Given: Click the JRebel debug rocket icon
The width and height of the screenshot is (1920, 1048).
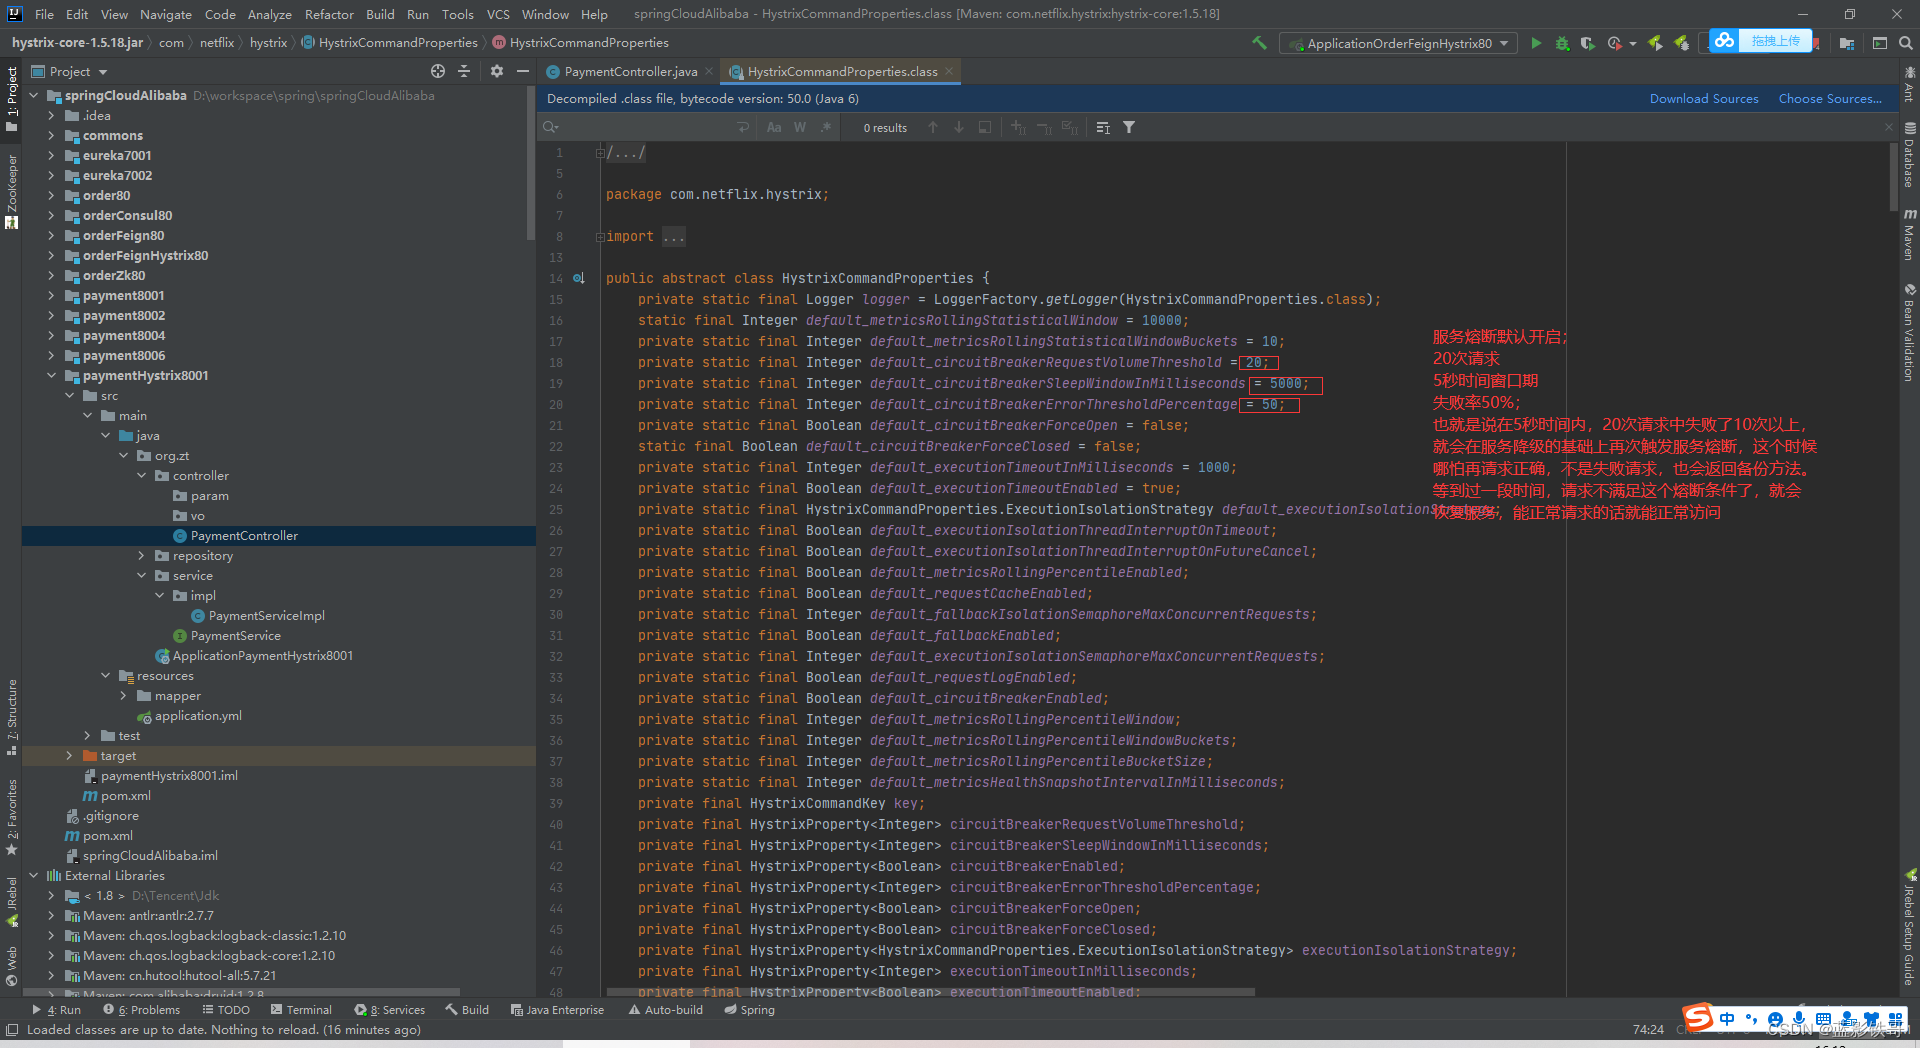Looking at the screenshot, I should (1682, 43).
